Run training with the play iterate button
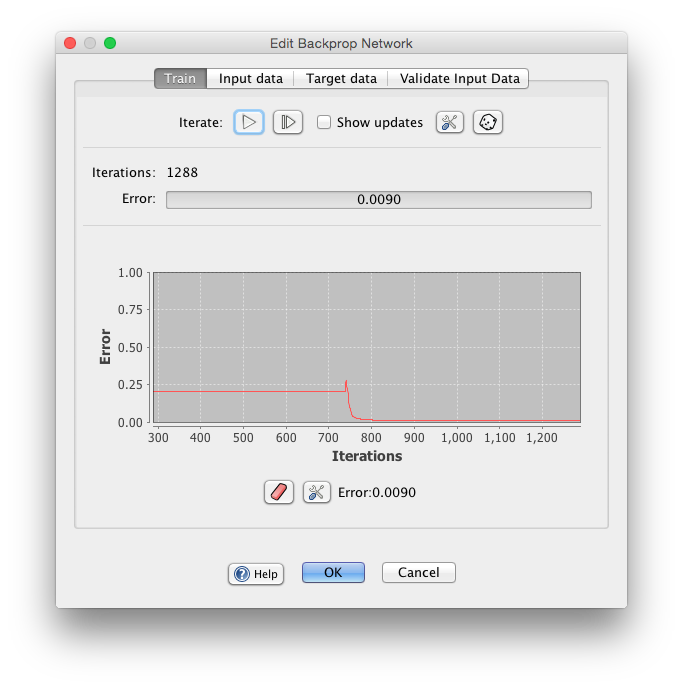Viewport: 683px width, 688px height. (x=249, y=122)
